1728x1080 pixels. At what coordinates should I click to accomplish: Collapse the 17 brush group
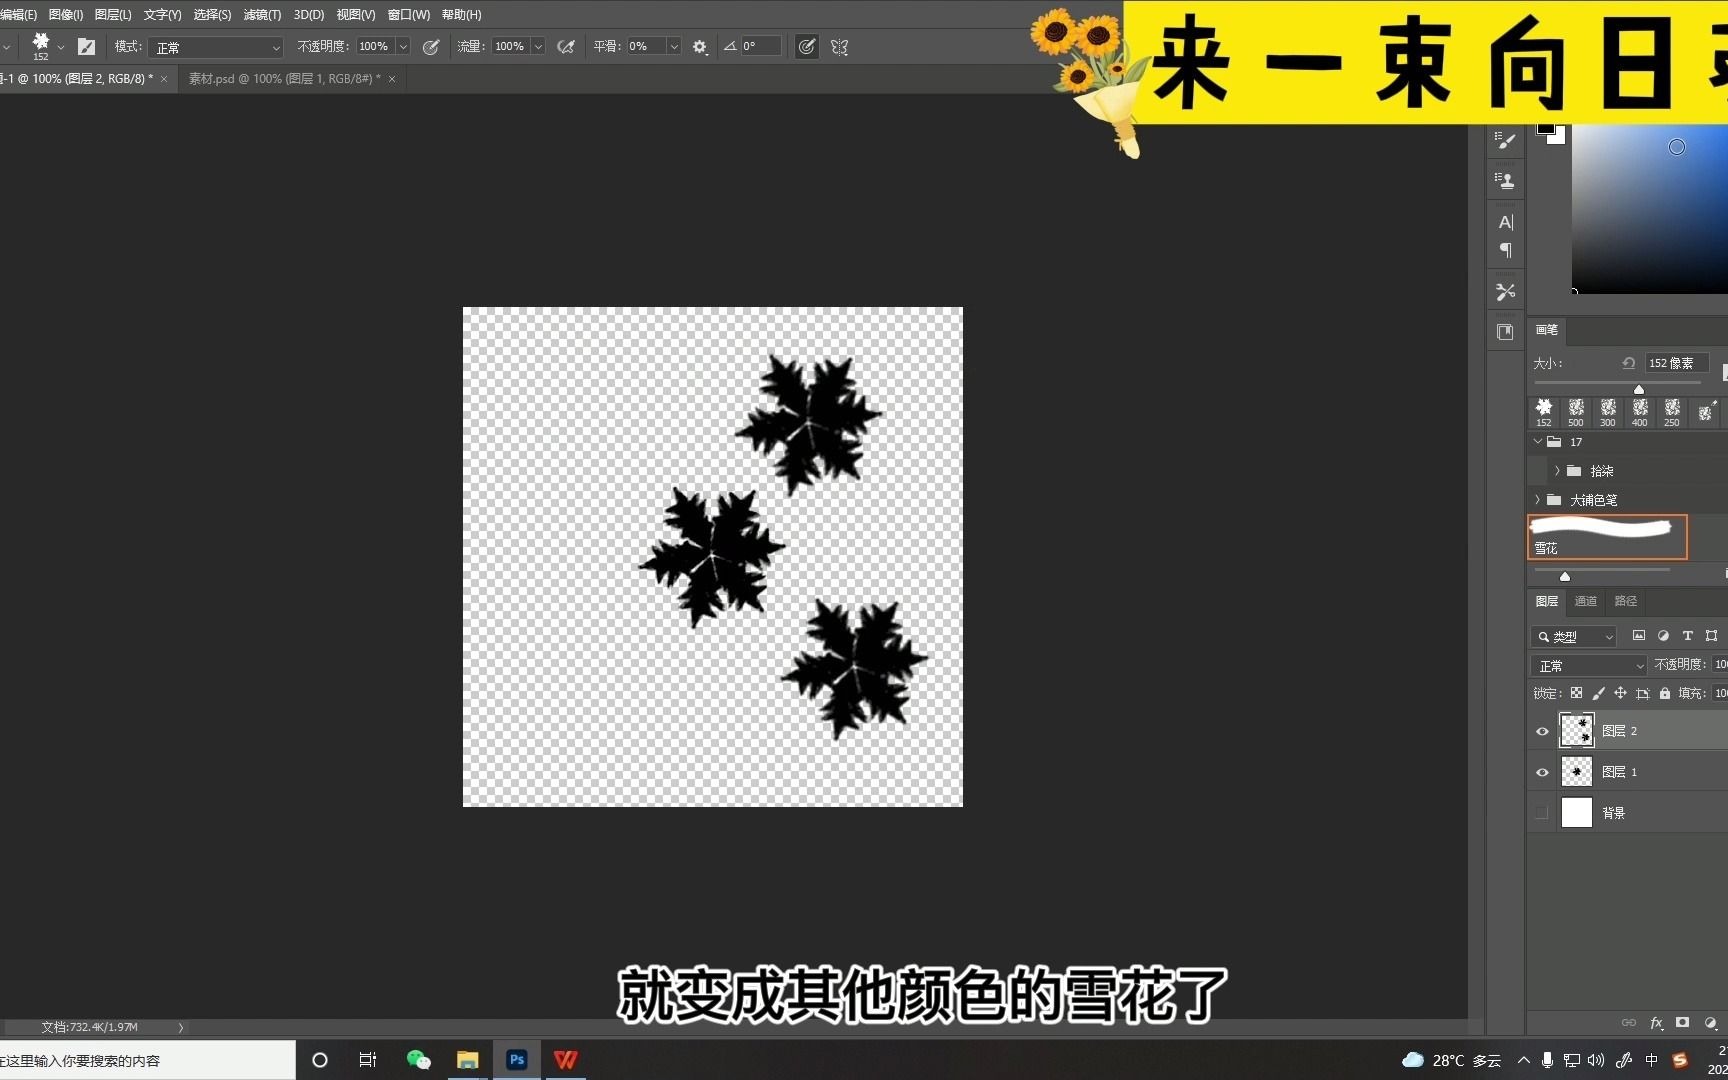click(x=1537, y=441)
